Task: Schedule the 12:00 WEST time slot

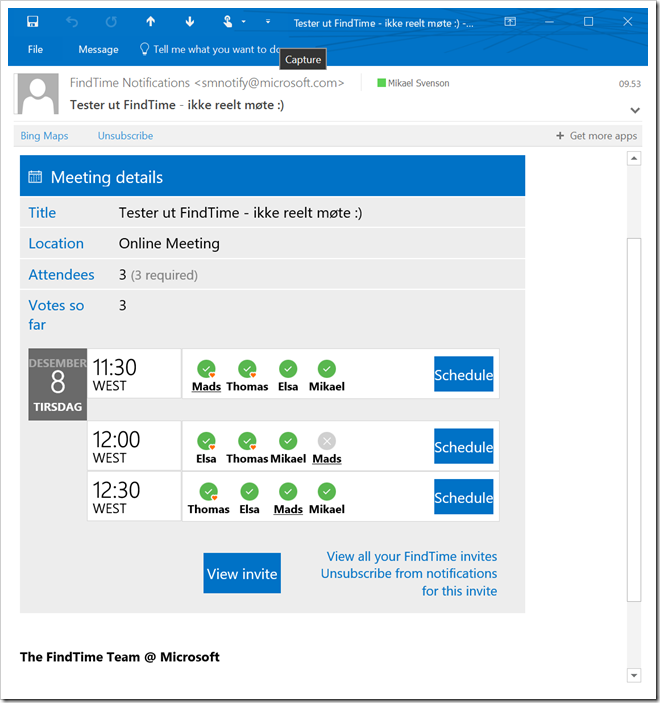Action: pyautogui.click(x=464, y=446)
